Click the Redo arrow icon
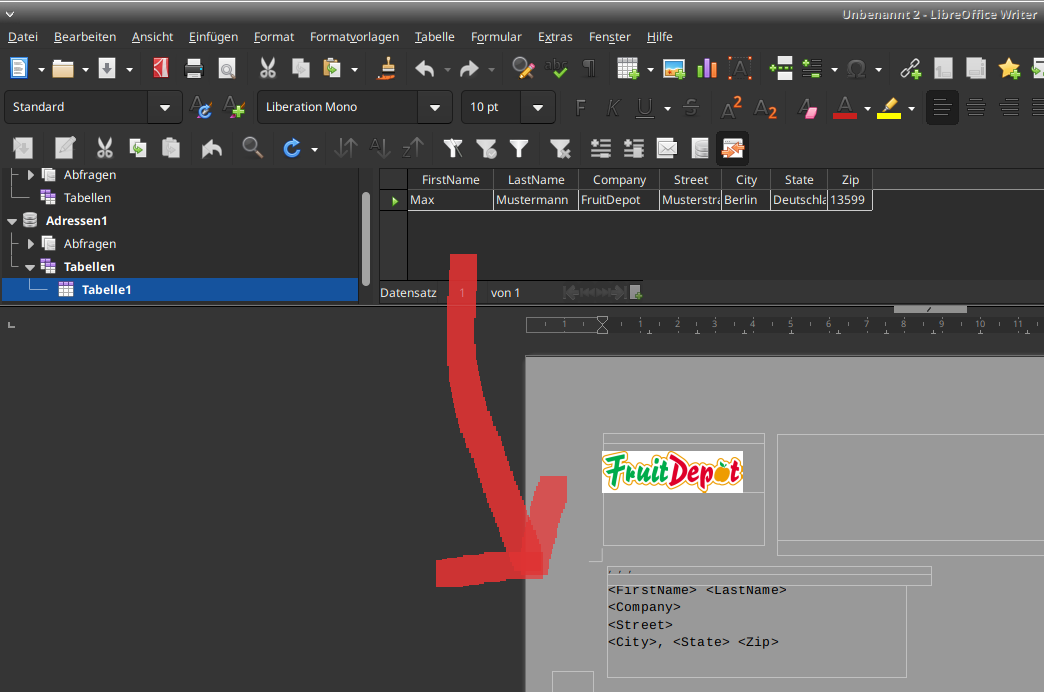1044x692 pixels. pyautogui.click(x=469, y=68)
